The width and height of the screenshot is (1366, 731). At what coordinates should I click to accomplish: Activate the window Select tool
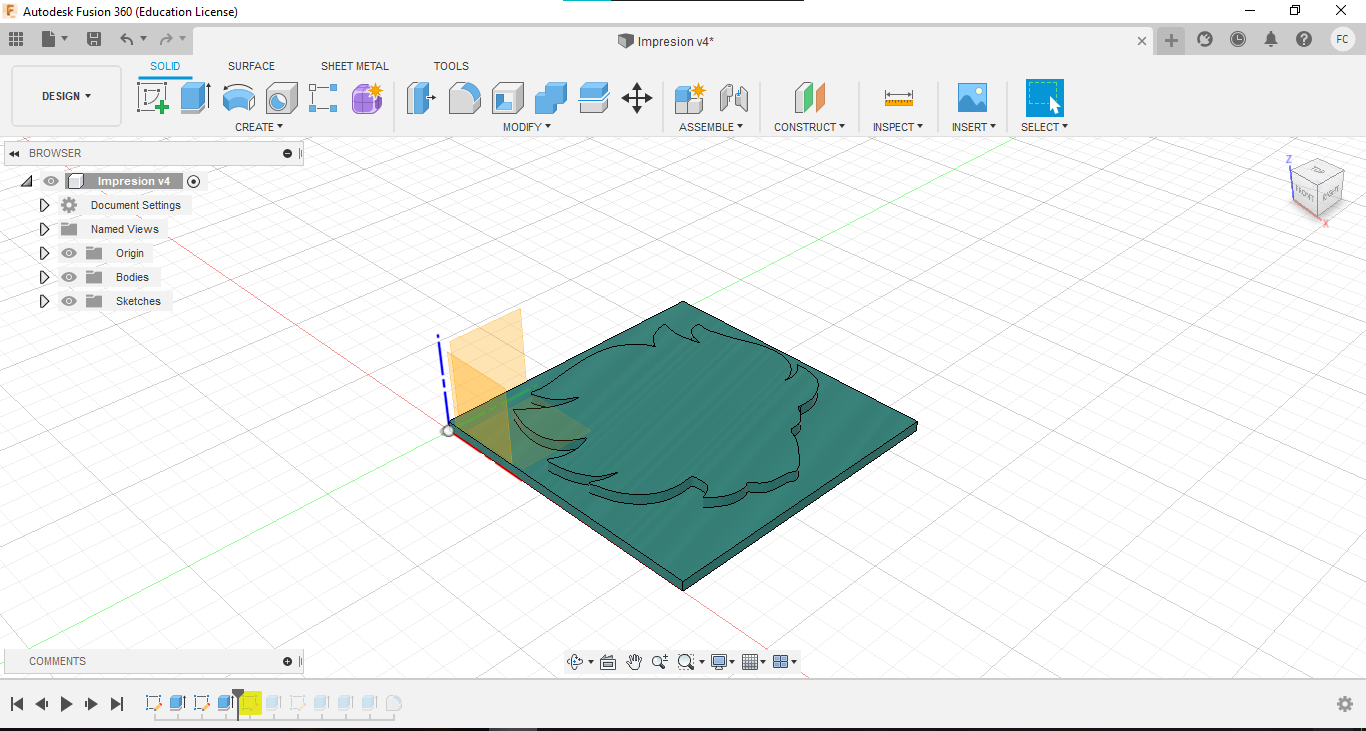1044,98
